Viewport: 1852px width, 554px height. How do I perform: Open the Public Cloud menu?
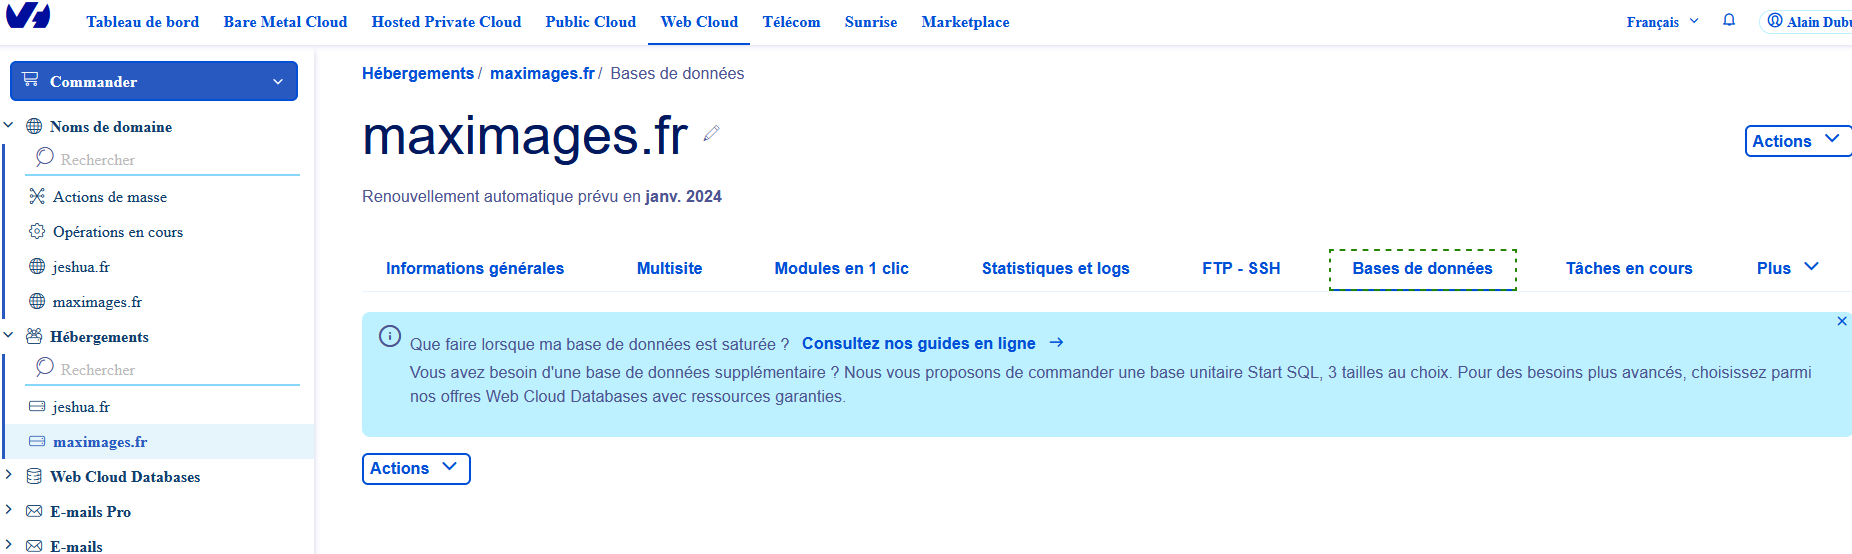(590, 22)
